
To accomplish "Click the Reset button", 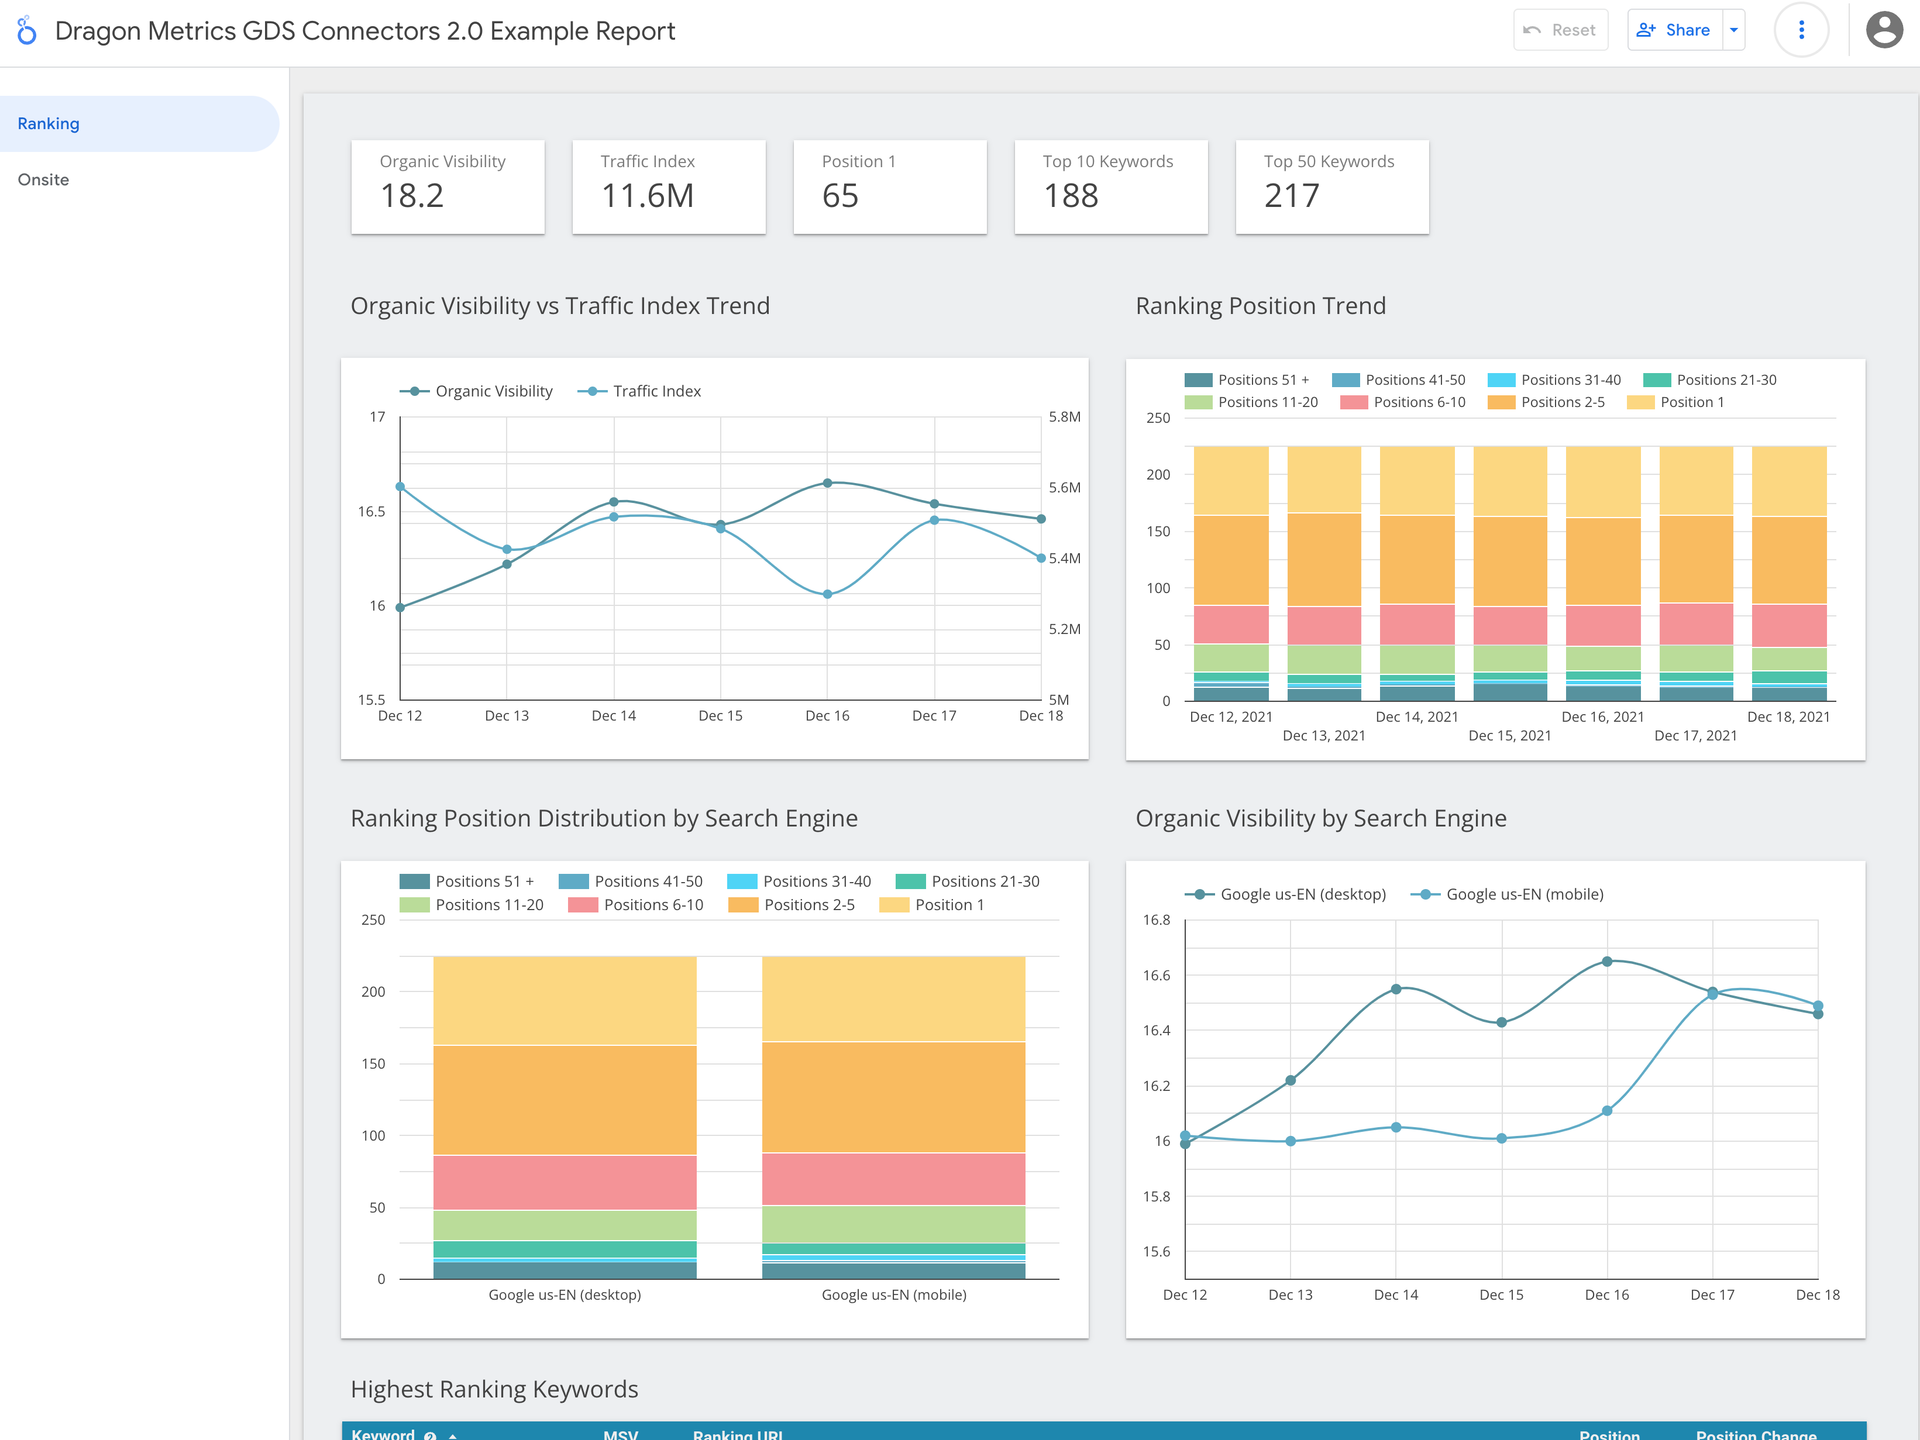I will [1560, 30].
